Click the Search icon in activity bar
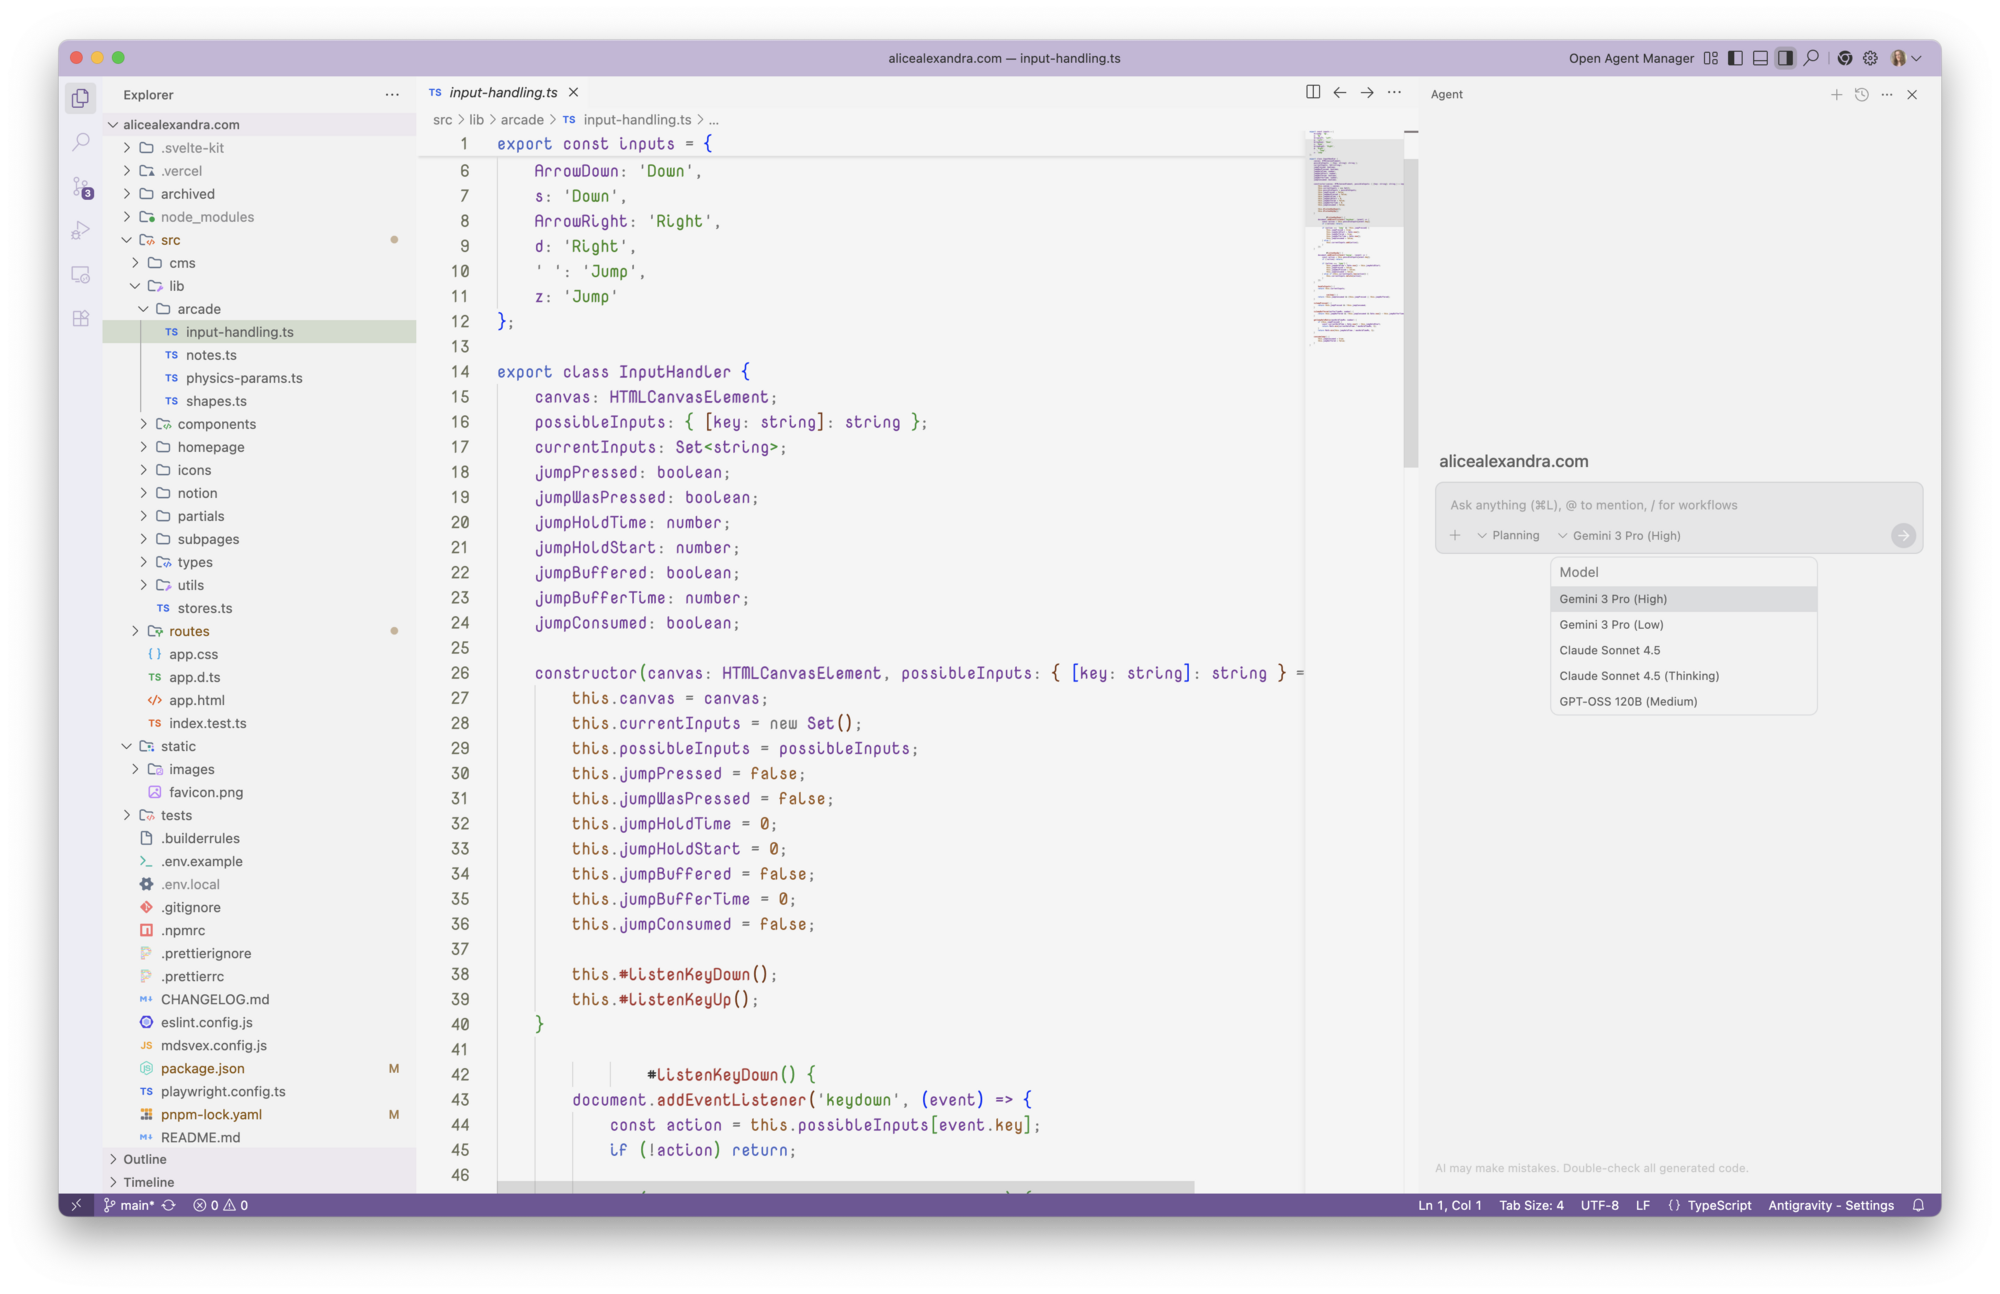2000x1294 pixels. pos(81,143)
